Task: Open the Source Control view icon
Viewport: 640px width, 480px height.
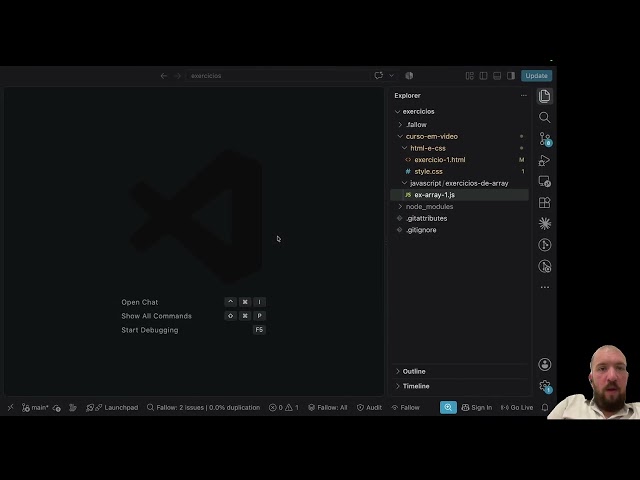Action: click(544, 139)
